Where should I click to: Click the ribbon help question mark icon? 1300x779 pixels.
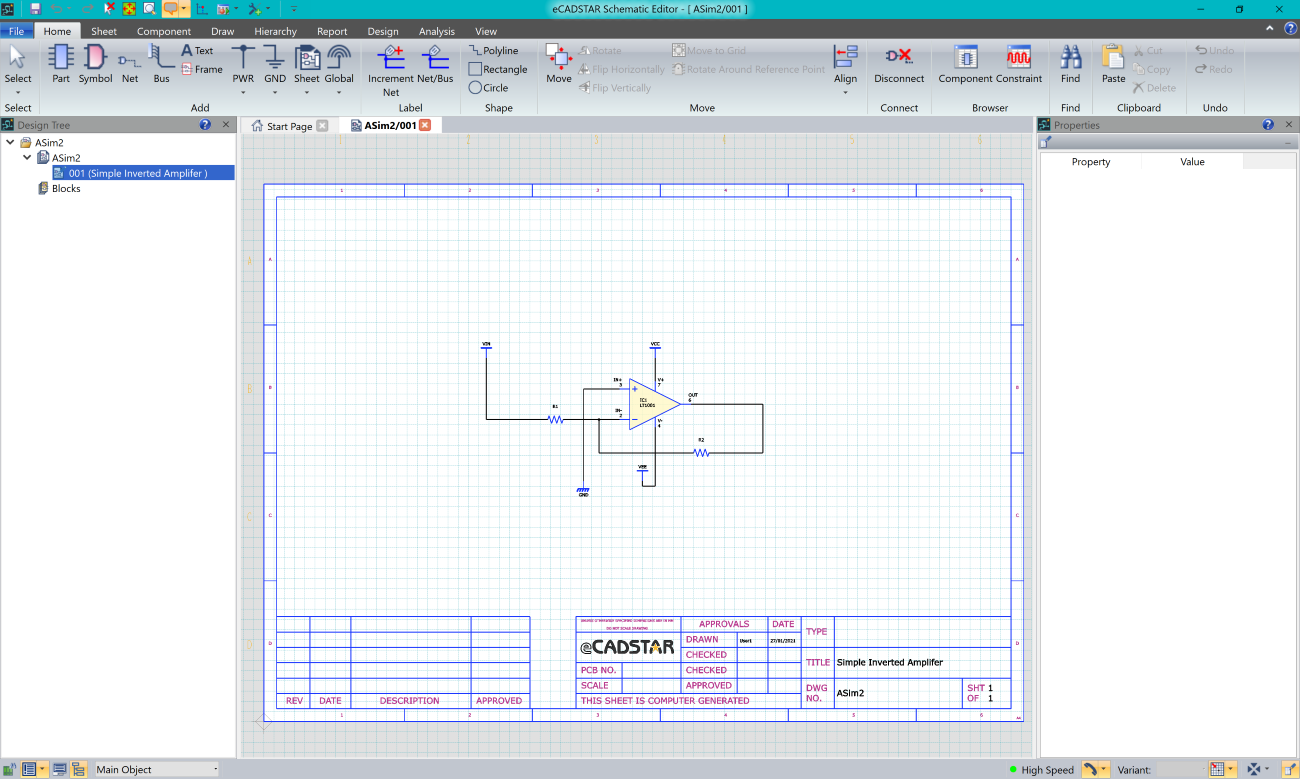[1290, 29]
